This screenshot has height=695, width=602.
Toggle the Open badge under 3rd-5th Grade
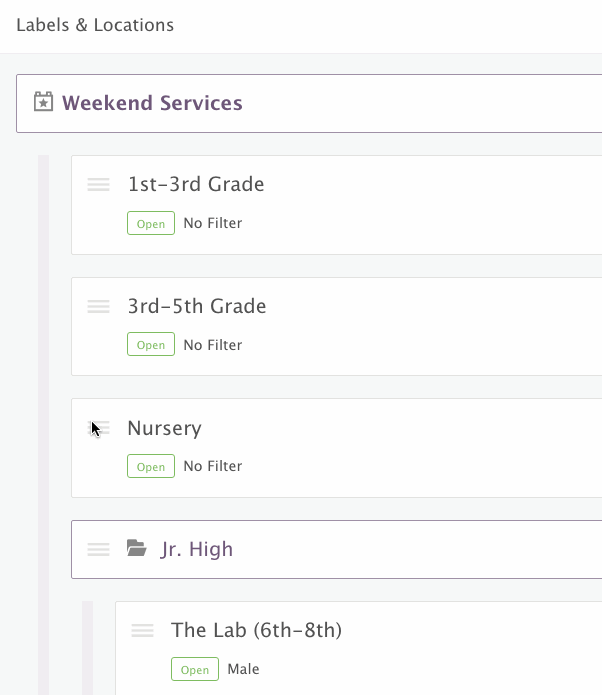point(151,345)
